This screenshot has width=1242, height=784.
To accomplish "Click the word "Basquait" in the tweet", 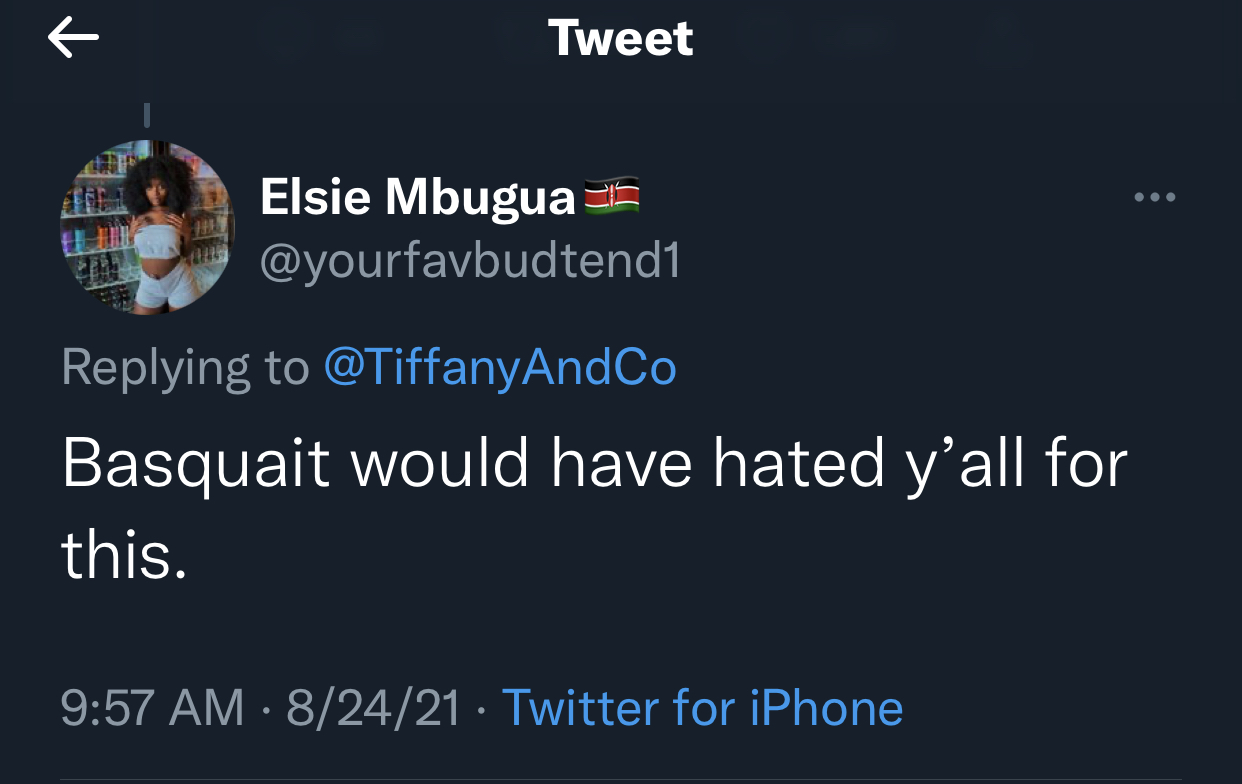I will 196,465.
